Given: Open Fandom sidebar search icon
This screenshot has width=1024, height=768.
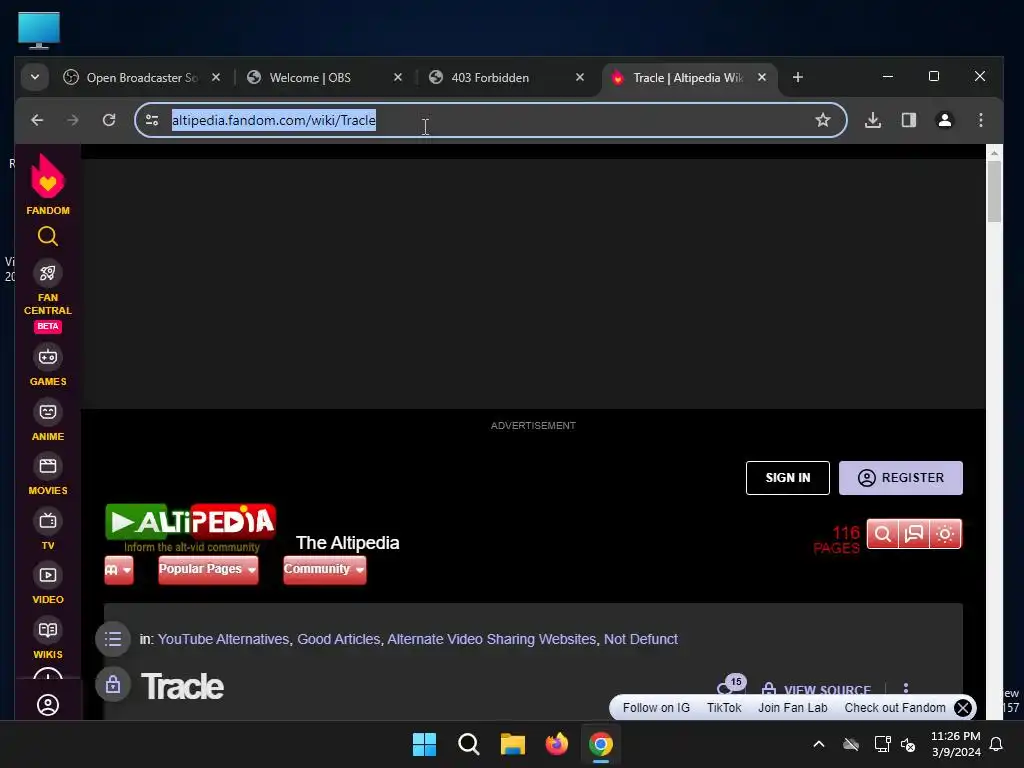Looking at the screenshot, I should pos(48,236).
